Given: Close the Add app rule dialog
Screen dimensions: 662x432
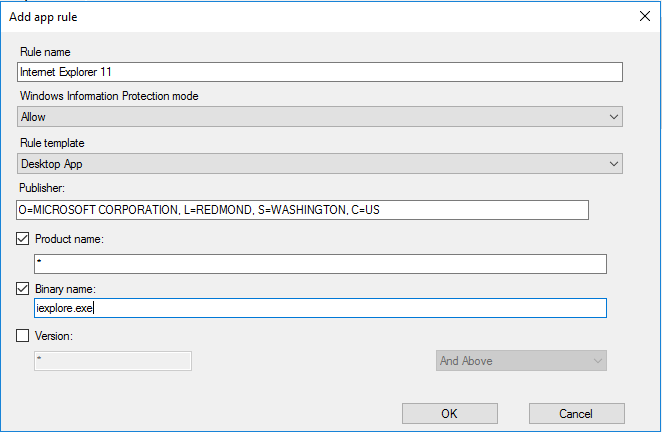Looking at the screenshot, I should pyautogui.click(x=645, y=16).
